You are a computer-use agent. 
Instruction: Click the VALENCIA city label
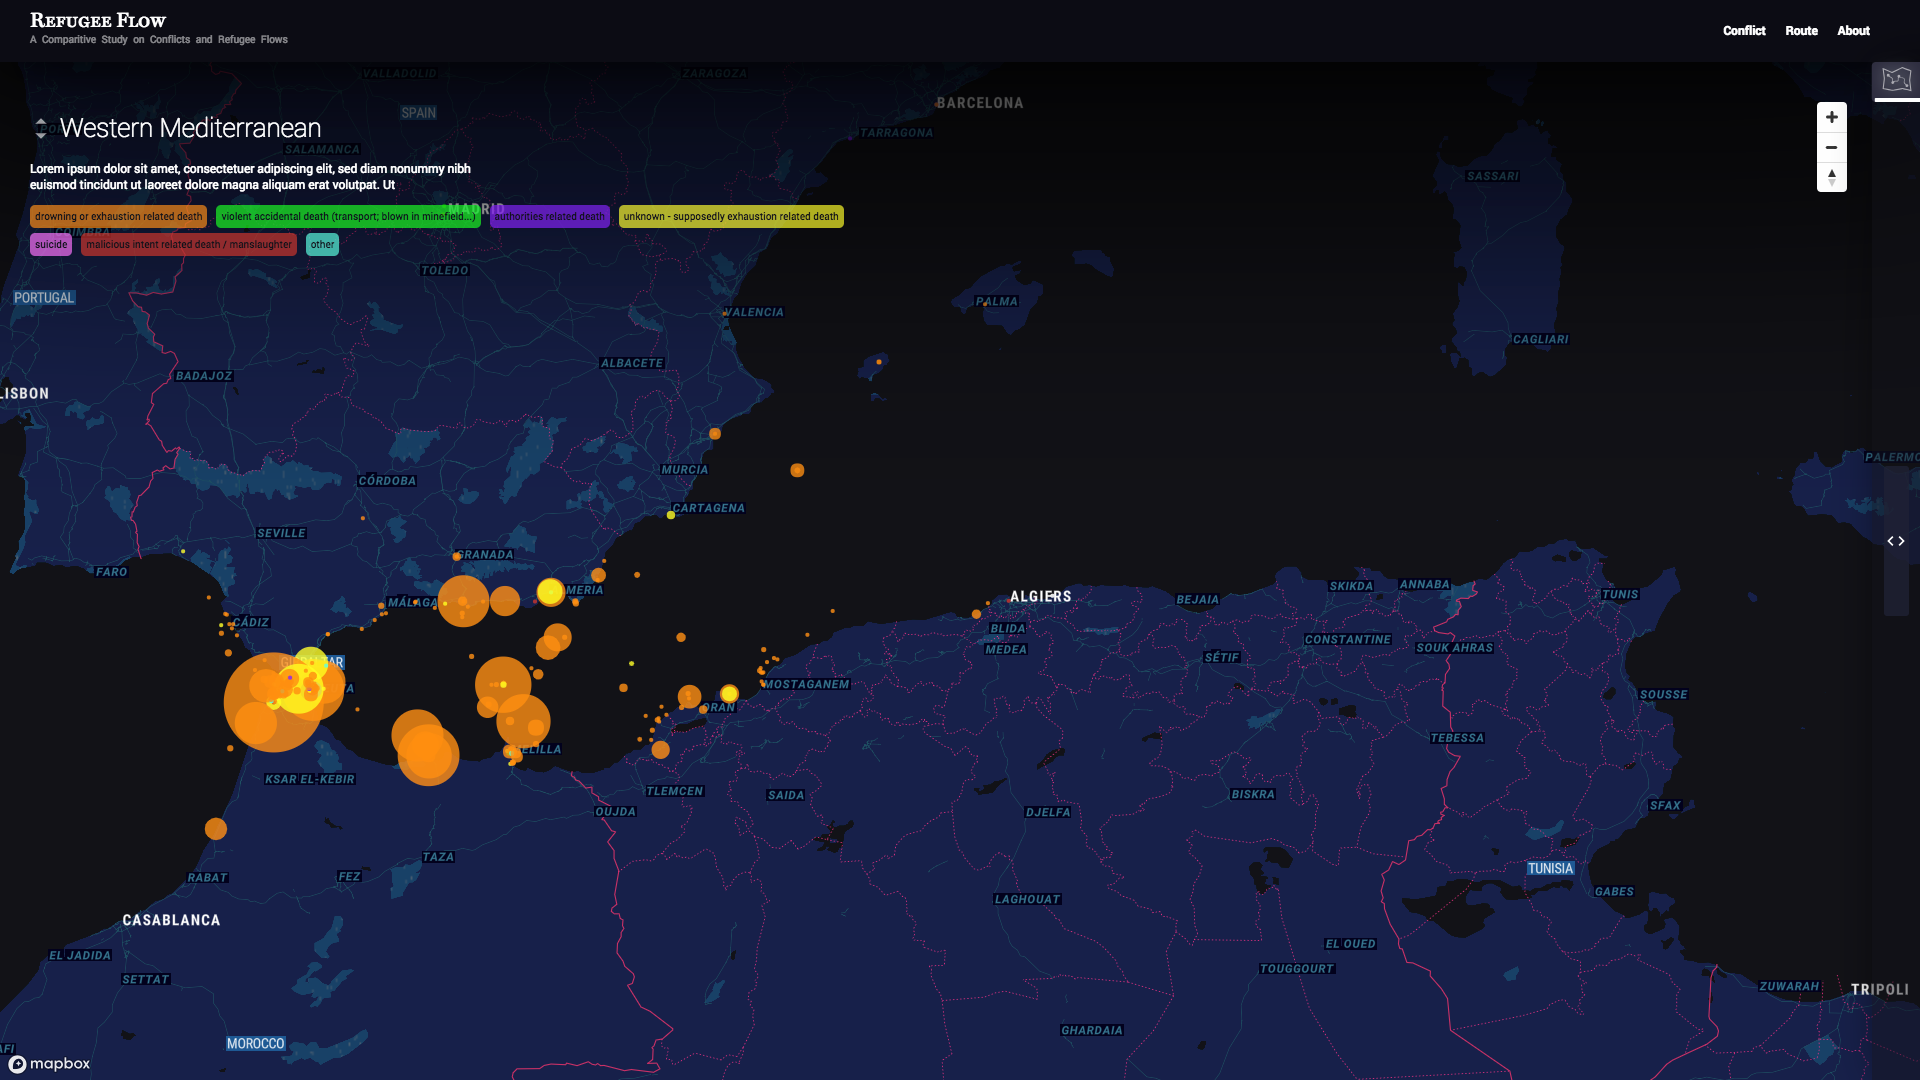(754, 313)
